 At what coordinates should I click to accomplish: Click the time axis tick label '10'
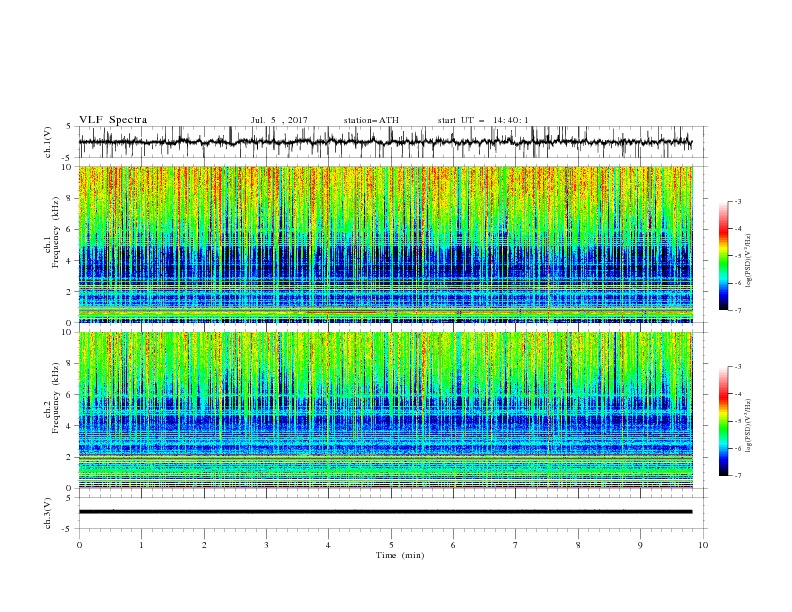click(x=703, y=545)
